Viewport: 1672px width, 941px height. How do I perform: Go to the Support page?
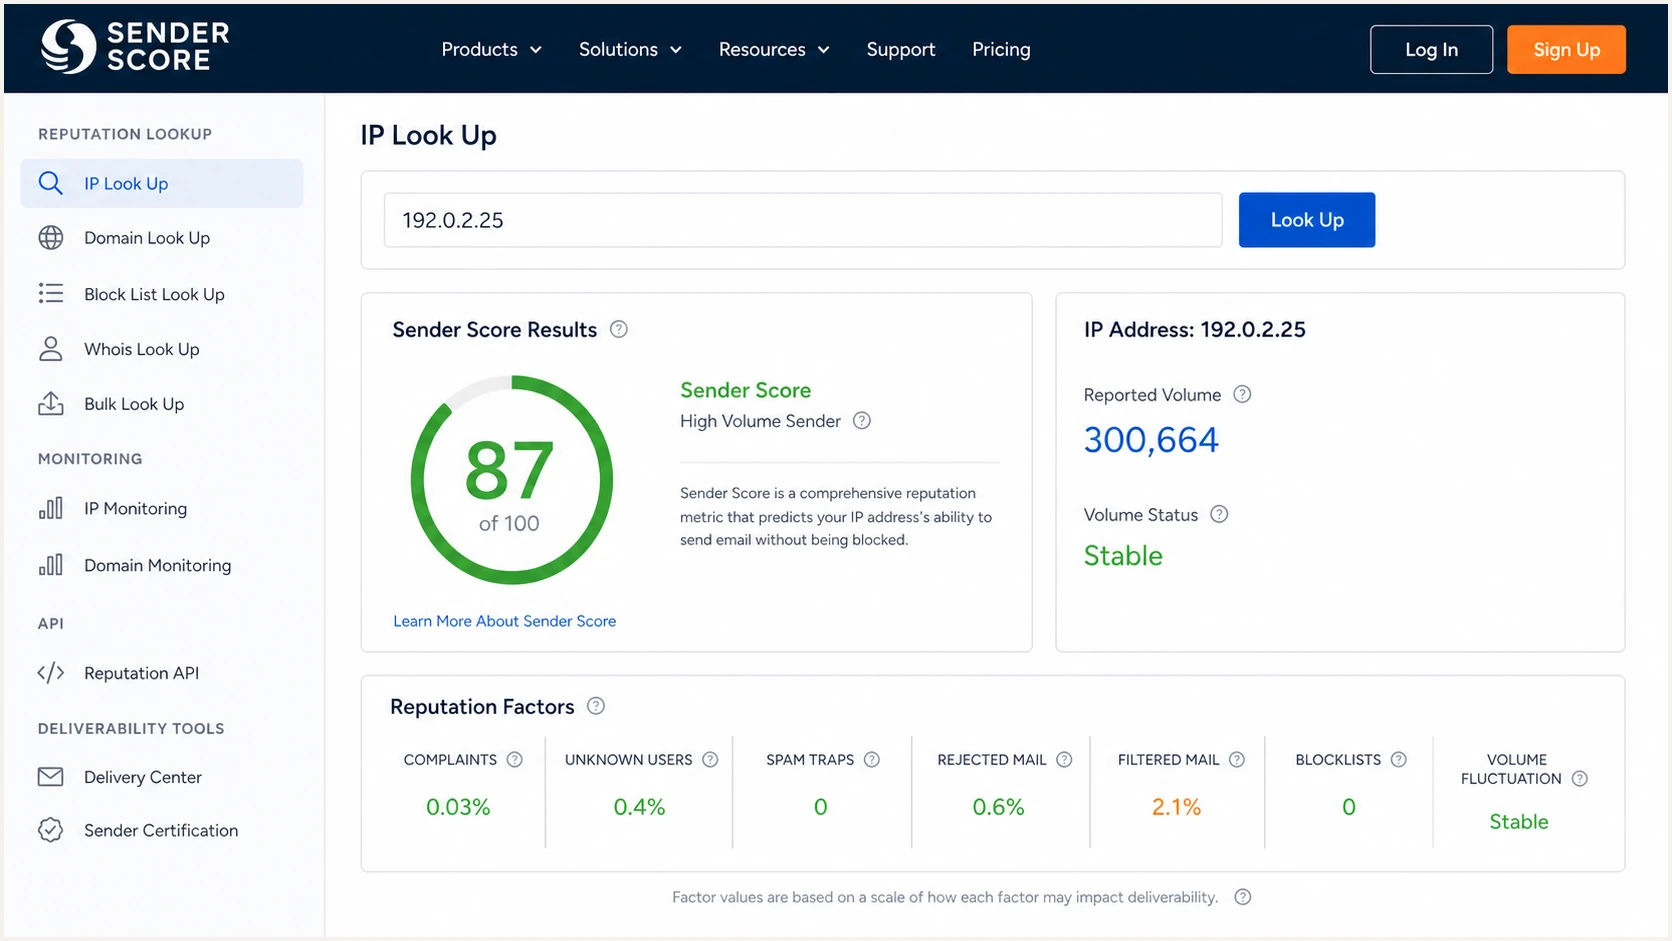click(x=901, y=49)
